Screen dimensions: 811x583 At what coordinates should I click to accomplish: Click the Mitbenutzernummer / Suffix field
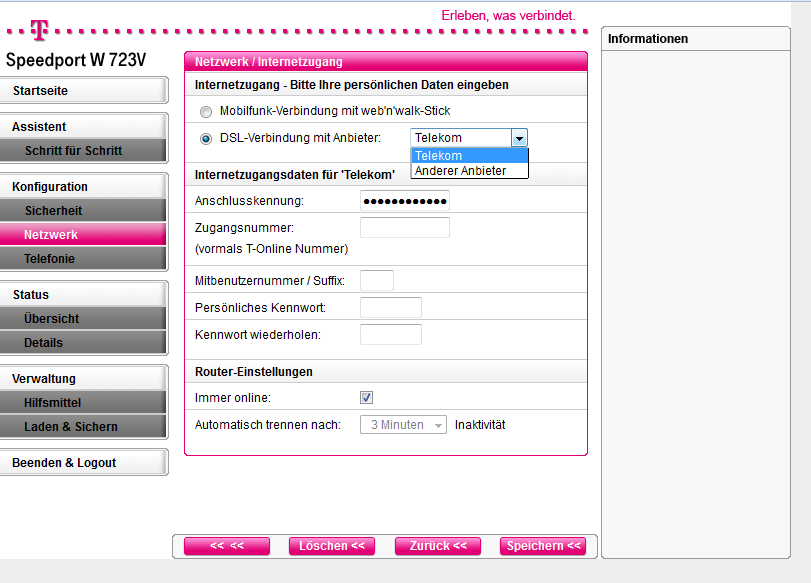pos(377,280)
